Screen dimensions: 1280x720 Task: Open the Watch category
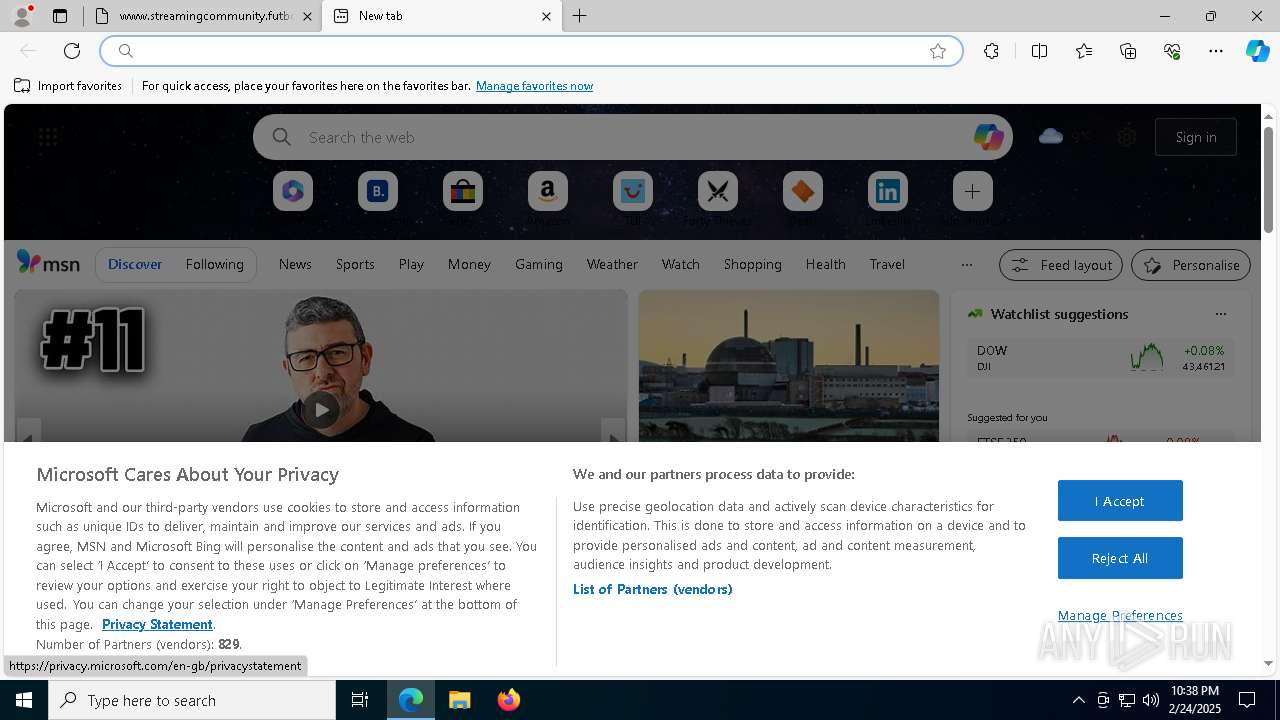point(681,264)
